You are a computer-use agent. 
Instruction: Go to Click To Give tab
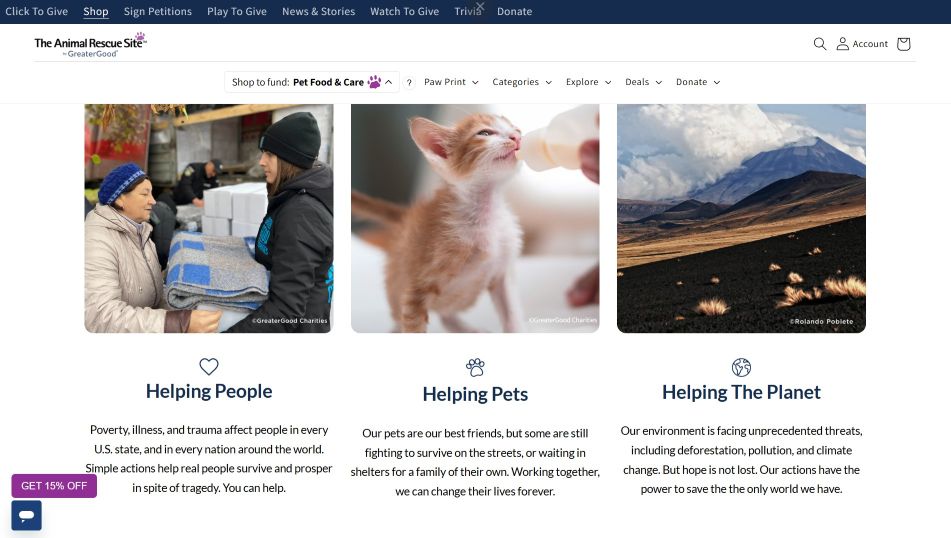tap(36, 11)
